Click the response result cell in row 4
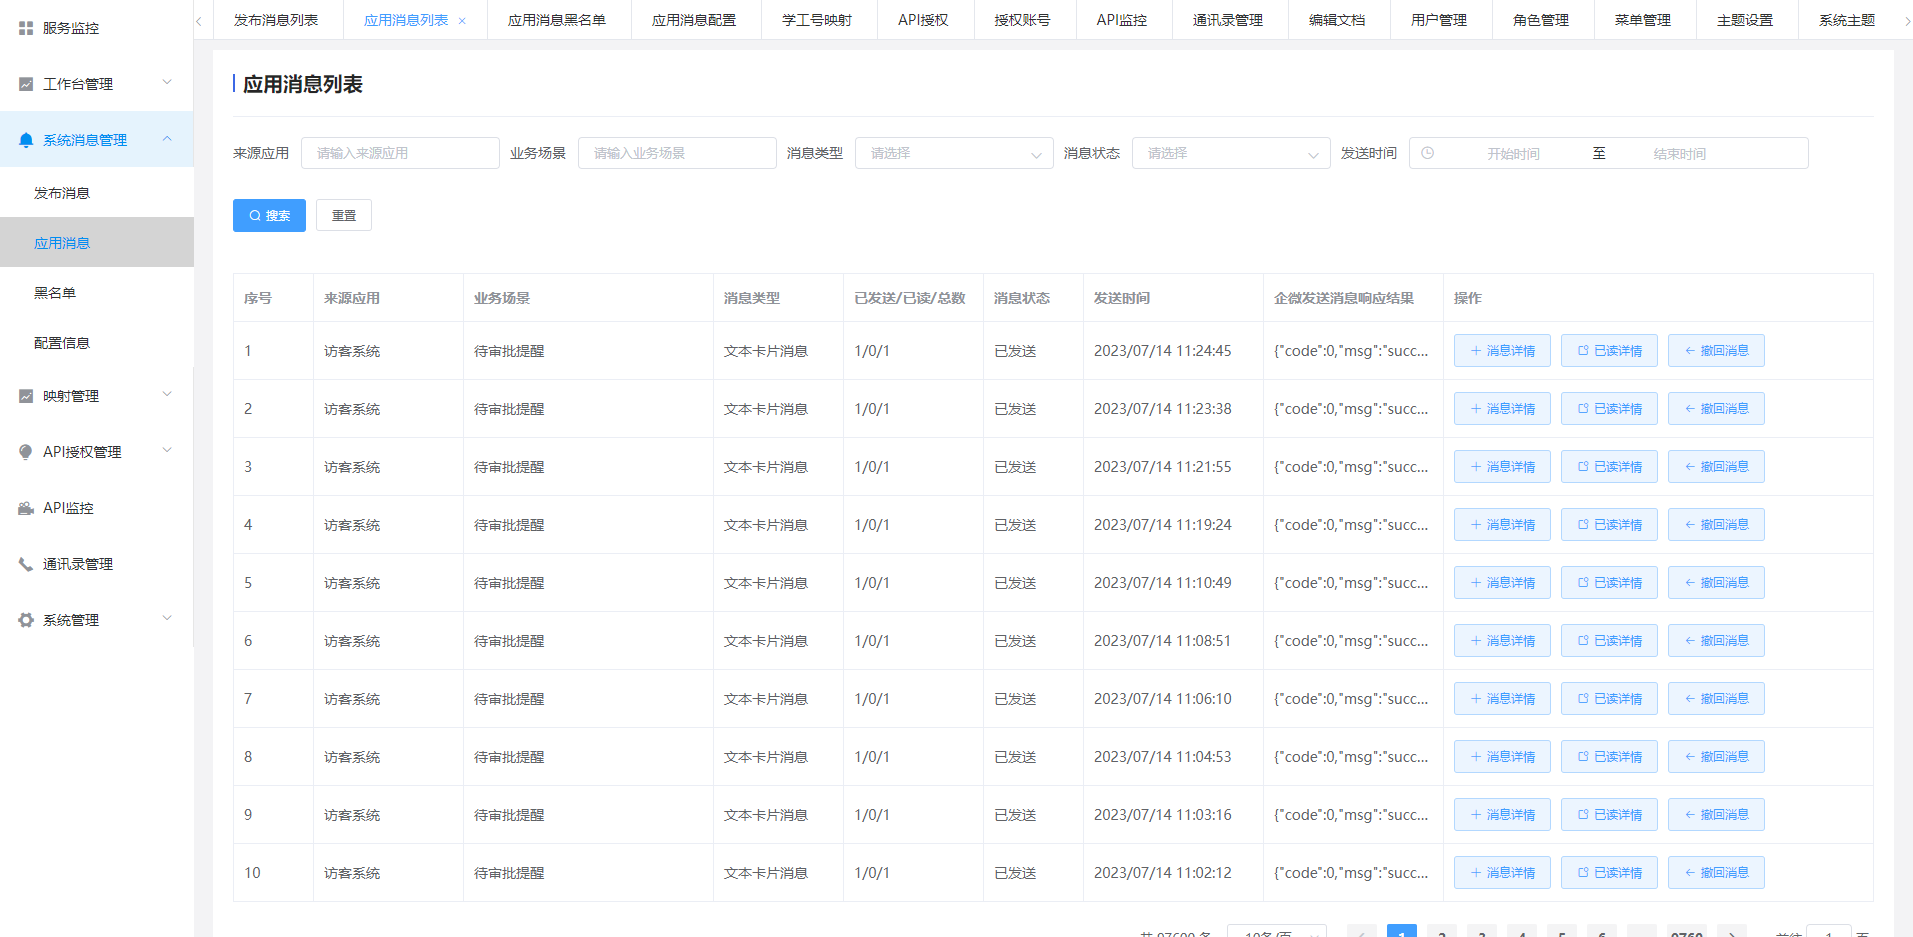This screenshot has height=937, width=1913. tap(1351, 525)
